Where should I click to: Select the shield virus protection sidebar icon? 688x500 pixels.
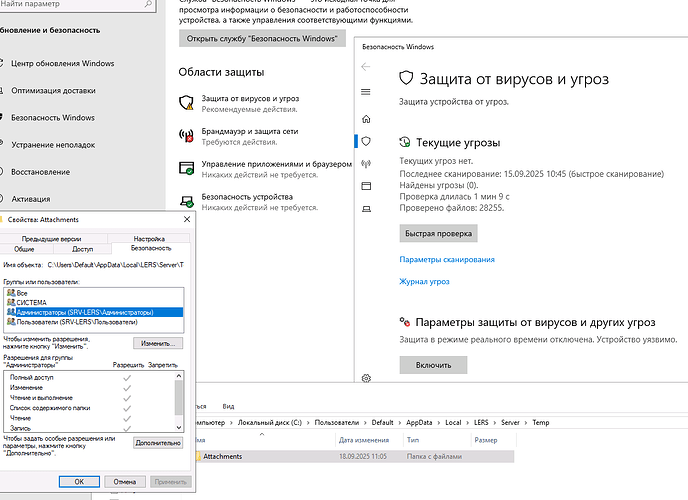[x=366, y=141]
